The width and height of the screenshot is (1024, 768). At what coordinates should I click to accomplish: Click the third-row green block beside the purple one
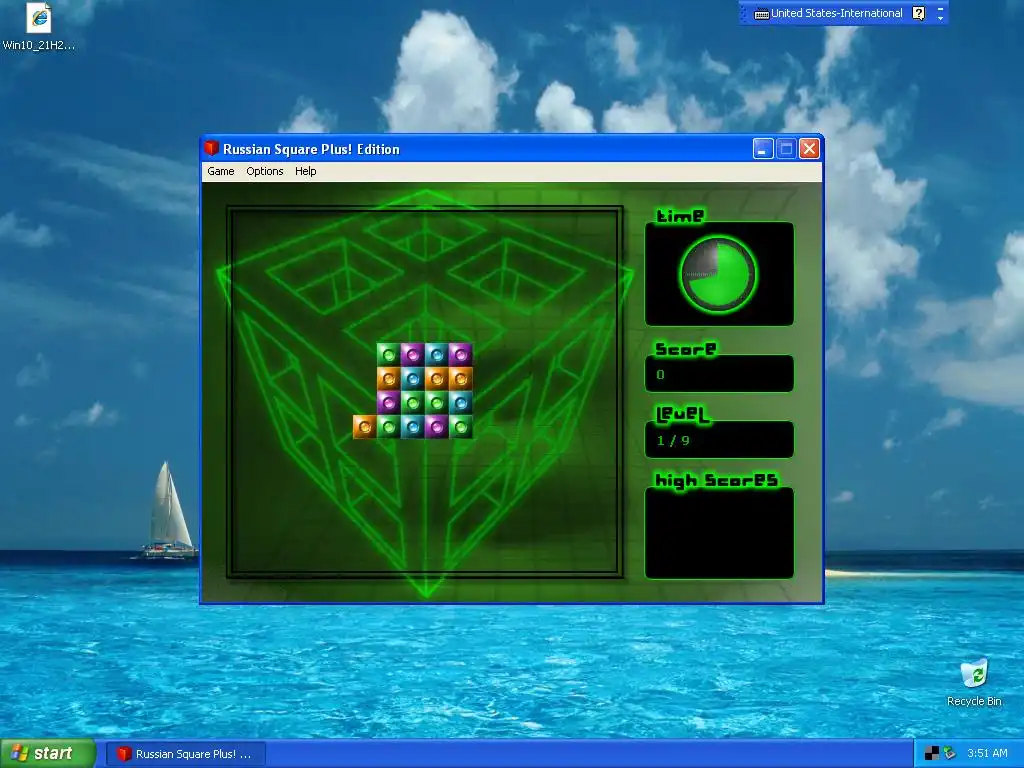pyautogui.click(x=413, y=402)
